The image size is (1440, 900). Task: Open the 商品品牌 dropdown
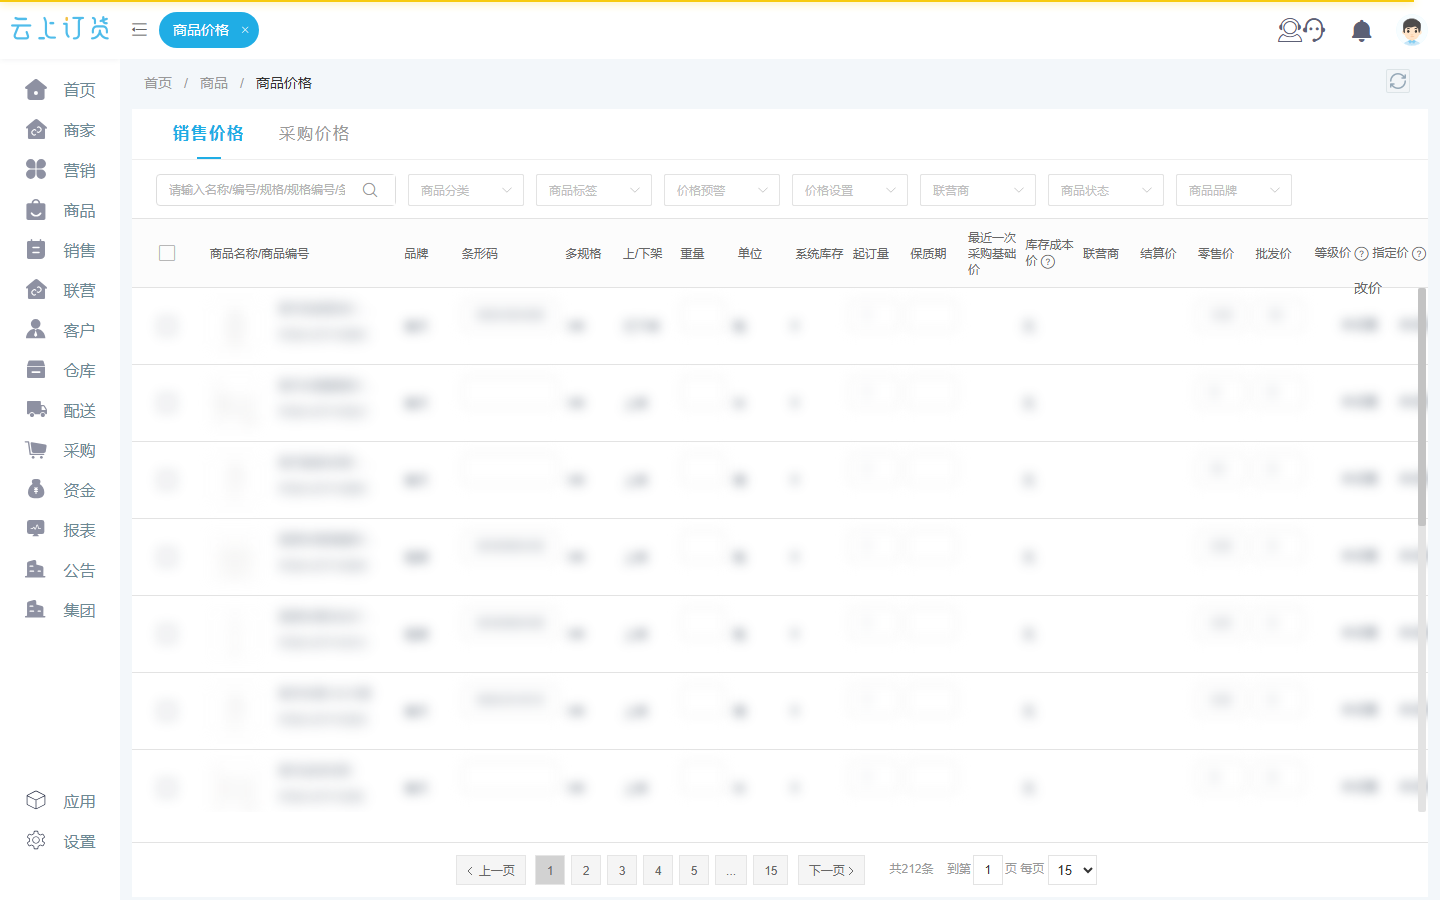click(1234, 190)
